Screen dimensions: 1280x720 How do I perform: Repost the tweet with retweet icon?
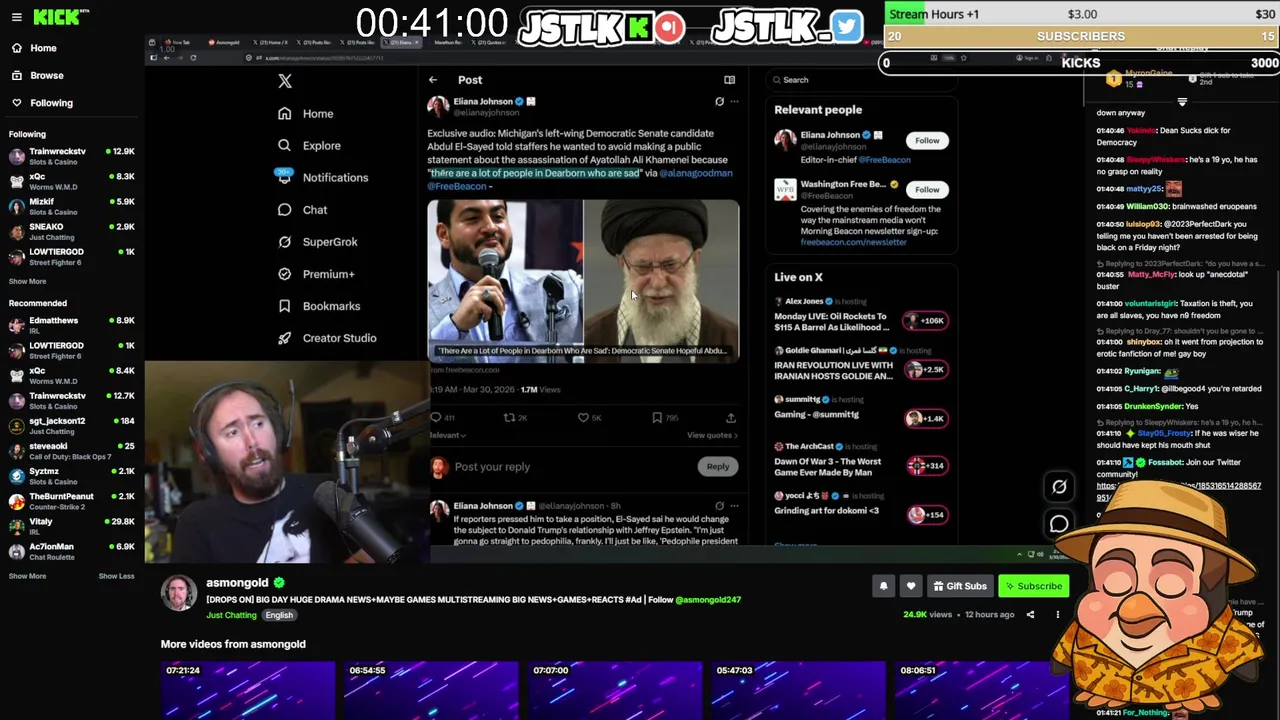(x=509, y=417)
